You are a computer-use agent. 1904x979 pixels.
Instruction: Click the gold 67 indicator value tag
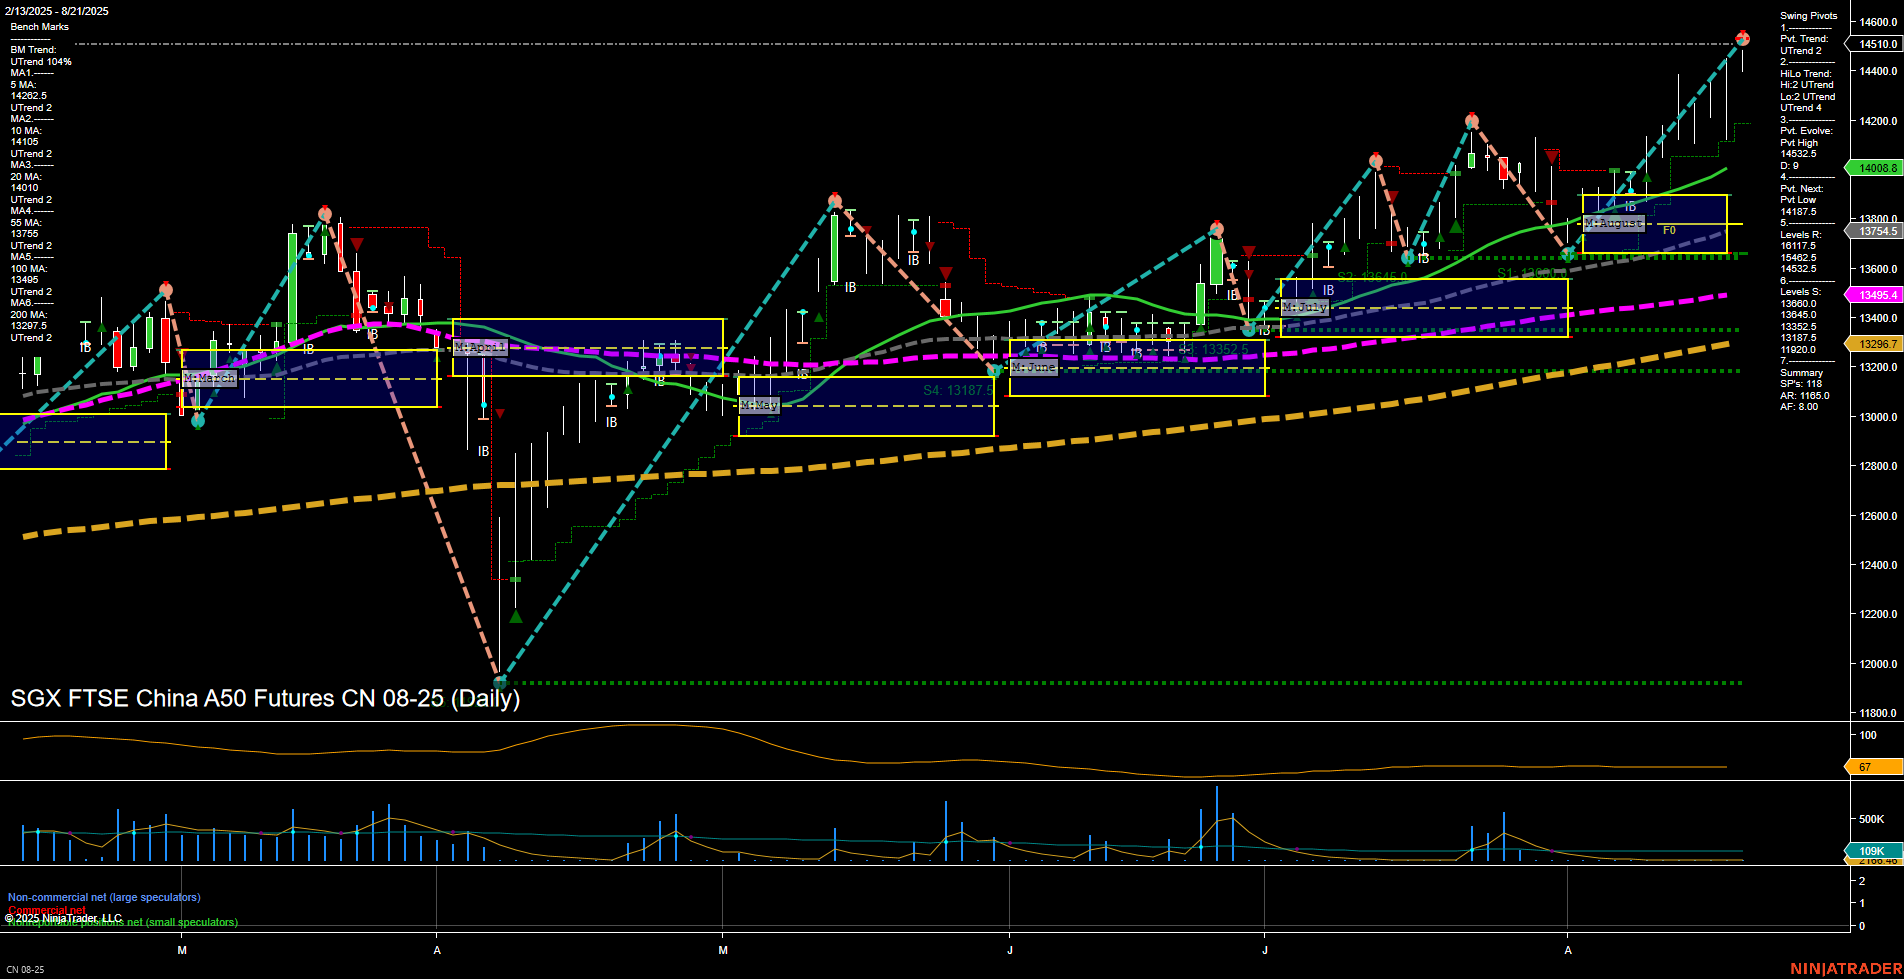point(1863,767)
